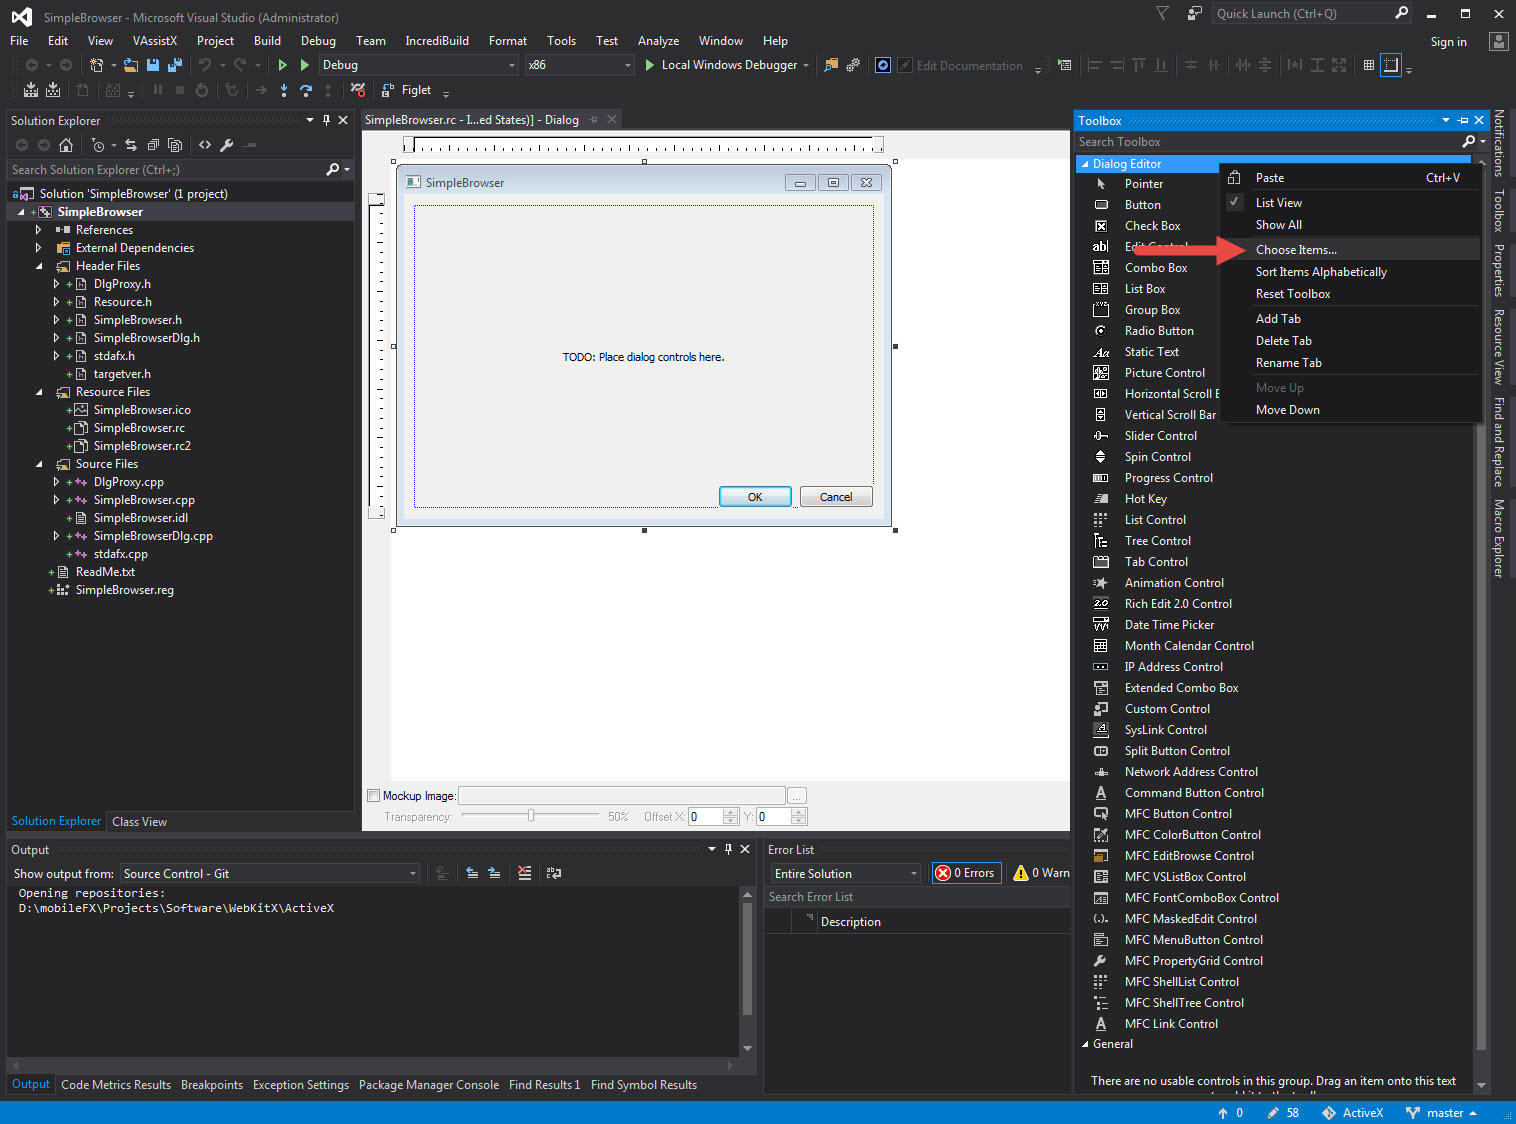Switch to the Class View tab

[x=140, y=822]
